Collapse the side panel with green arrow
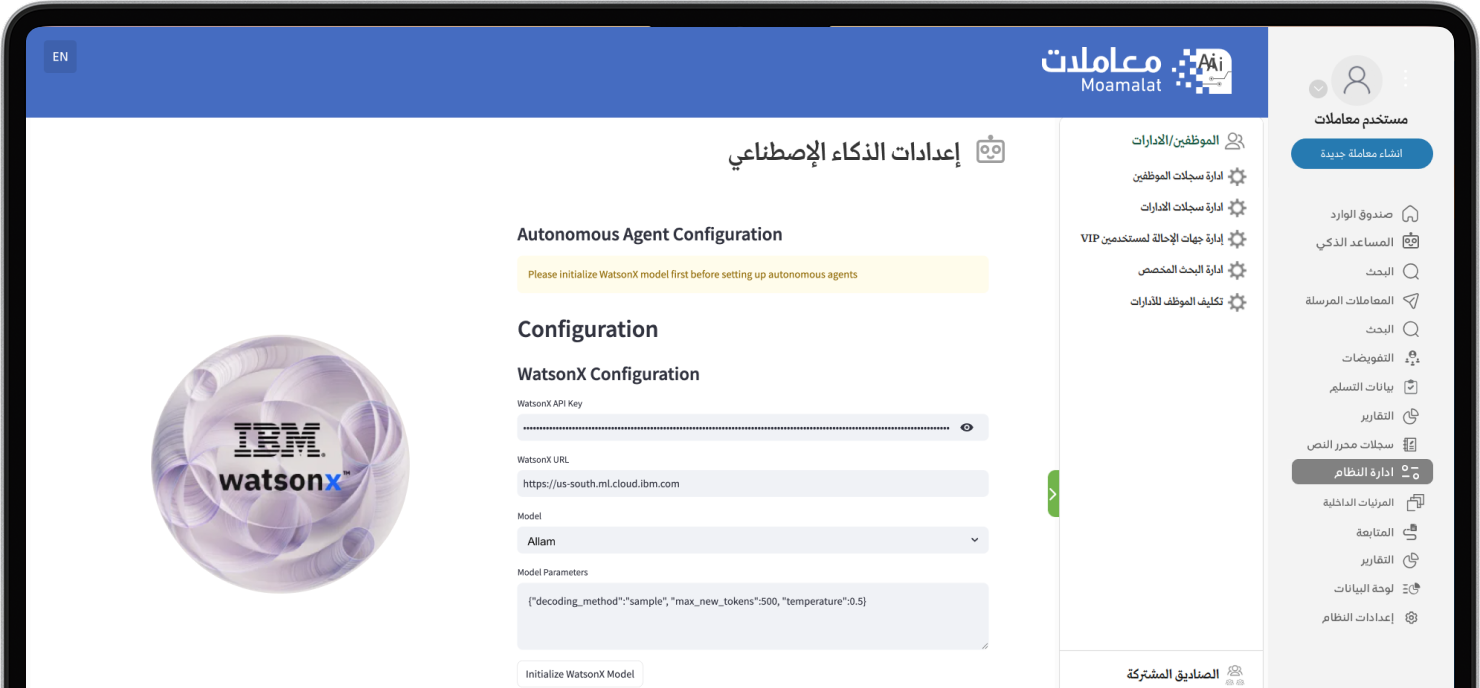 (x=1053, y=494)
